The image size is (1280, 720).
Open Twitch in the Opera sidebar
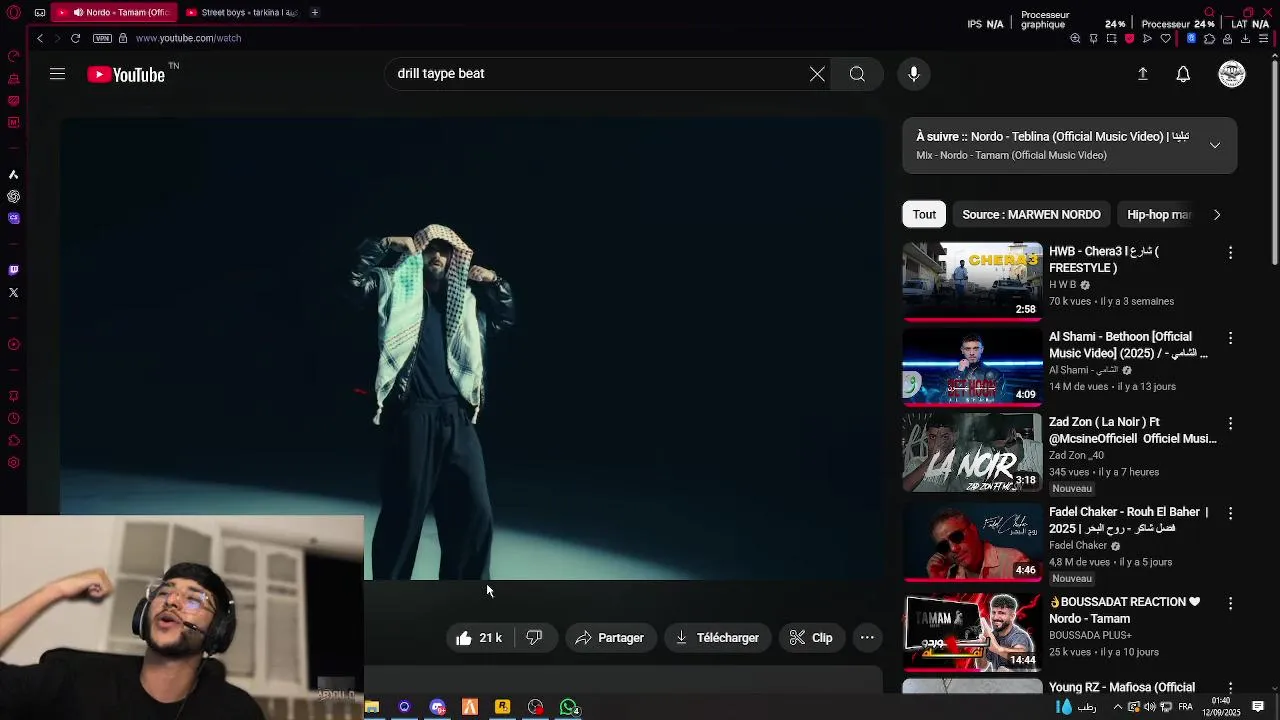[x=13, y=270]
